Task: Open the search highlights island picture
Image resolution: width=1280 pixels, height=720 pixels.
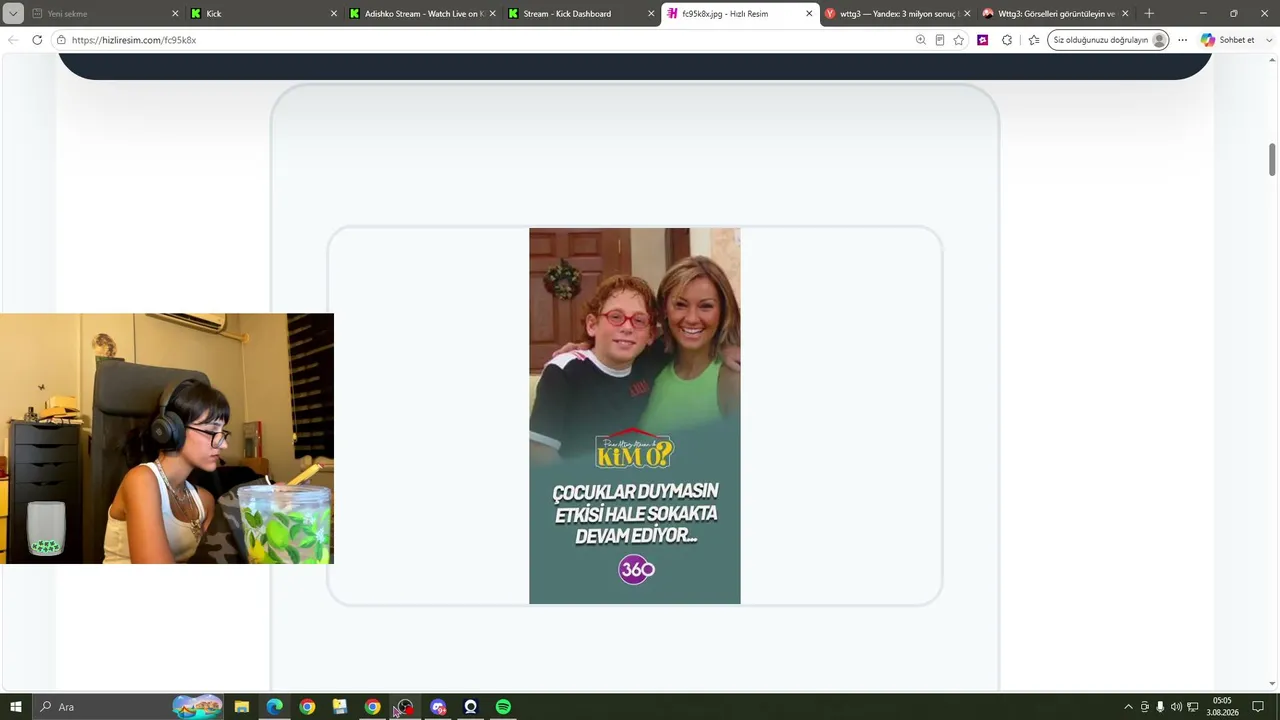Action: tap(197, 707)
